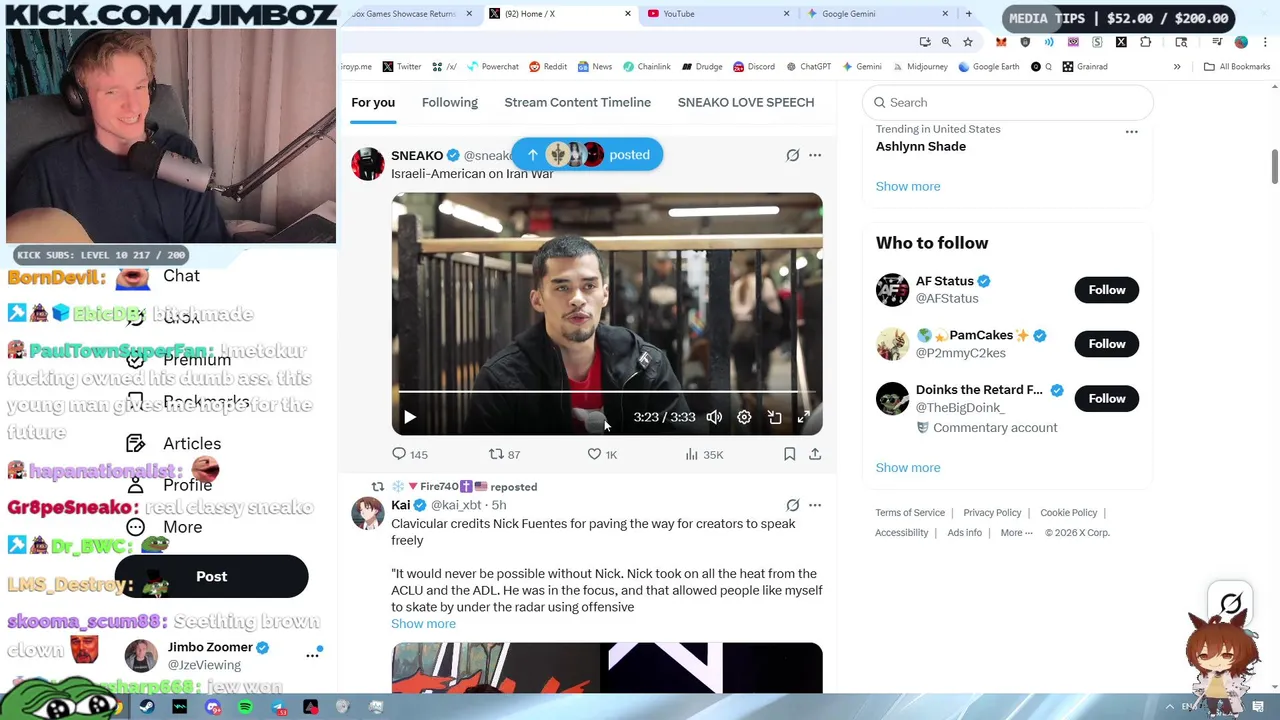Open Grok icon on Kai post
The width and height of the screenshot is (1280, 720).
792,505
